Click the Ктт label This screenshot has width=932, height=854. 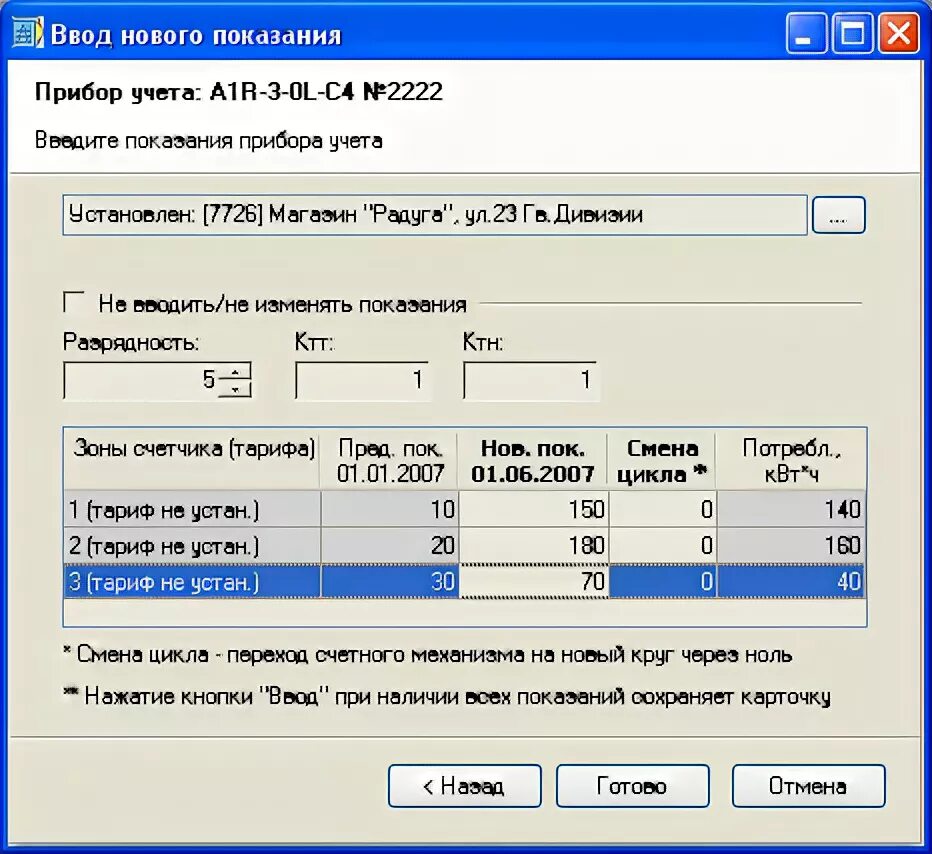(314, 343)
